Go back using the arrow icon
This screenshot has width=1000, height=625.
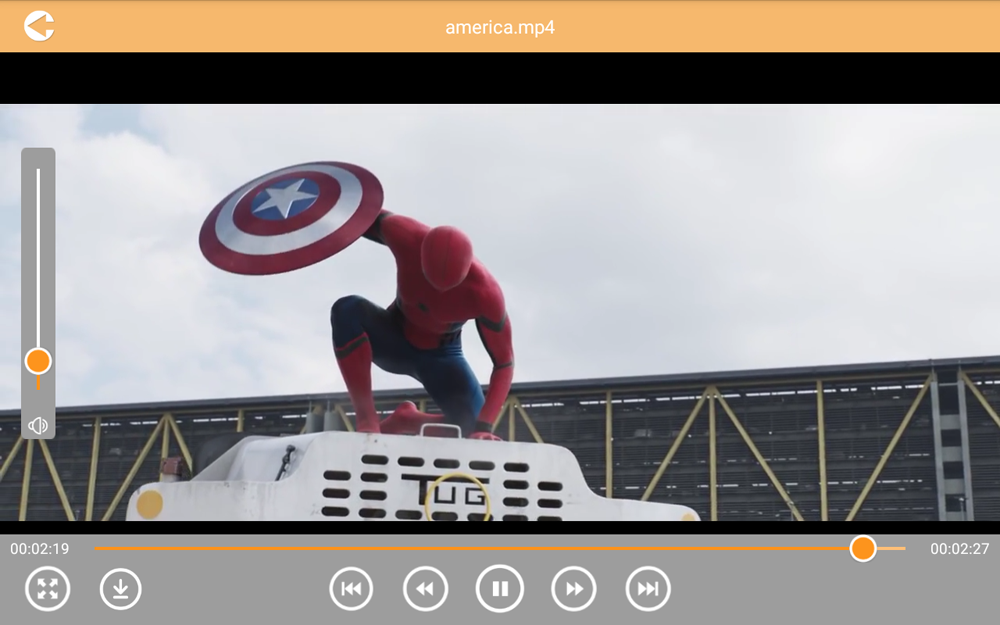pyautogui.click(x=39, y=27)
